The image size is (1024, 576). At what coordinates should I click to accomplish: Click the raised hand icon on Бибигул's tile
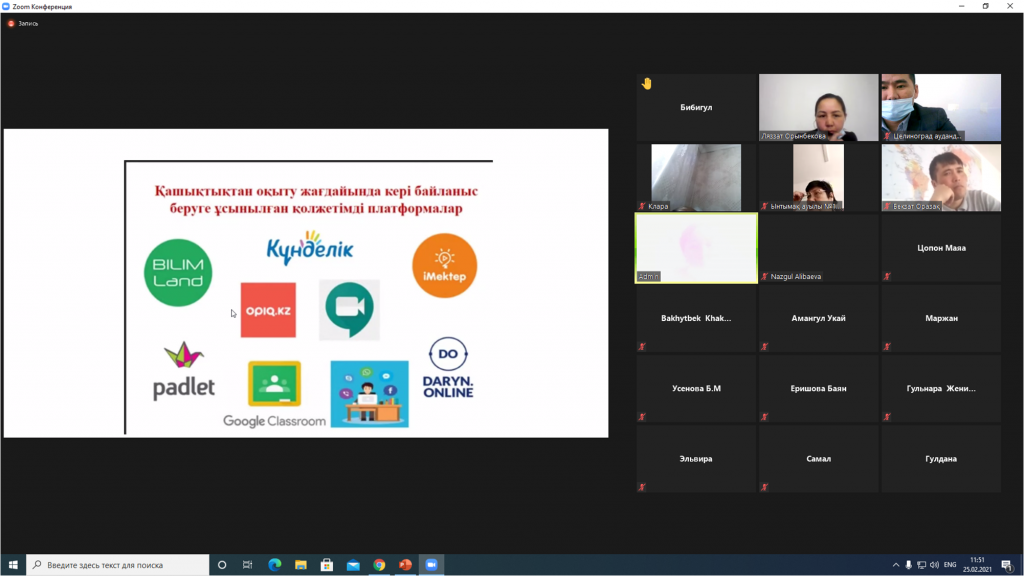click(x=647, y=84)
